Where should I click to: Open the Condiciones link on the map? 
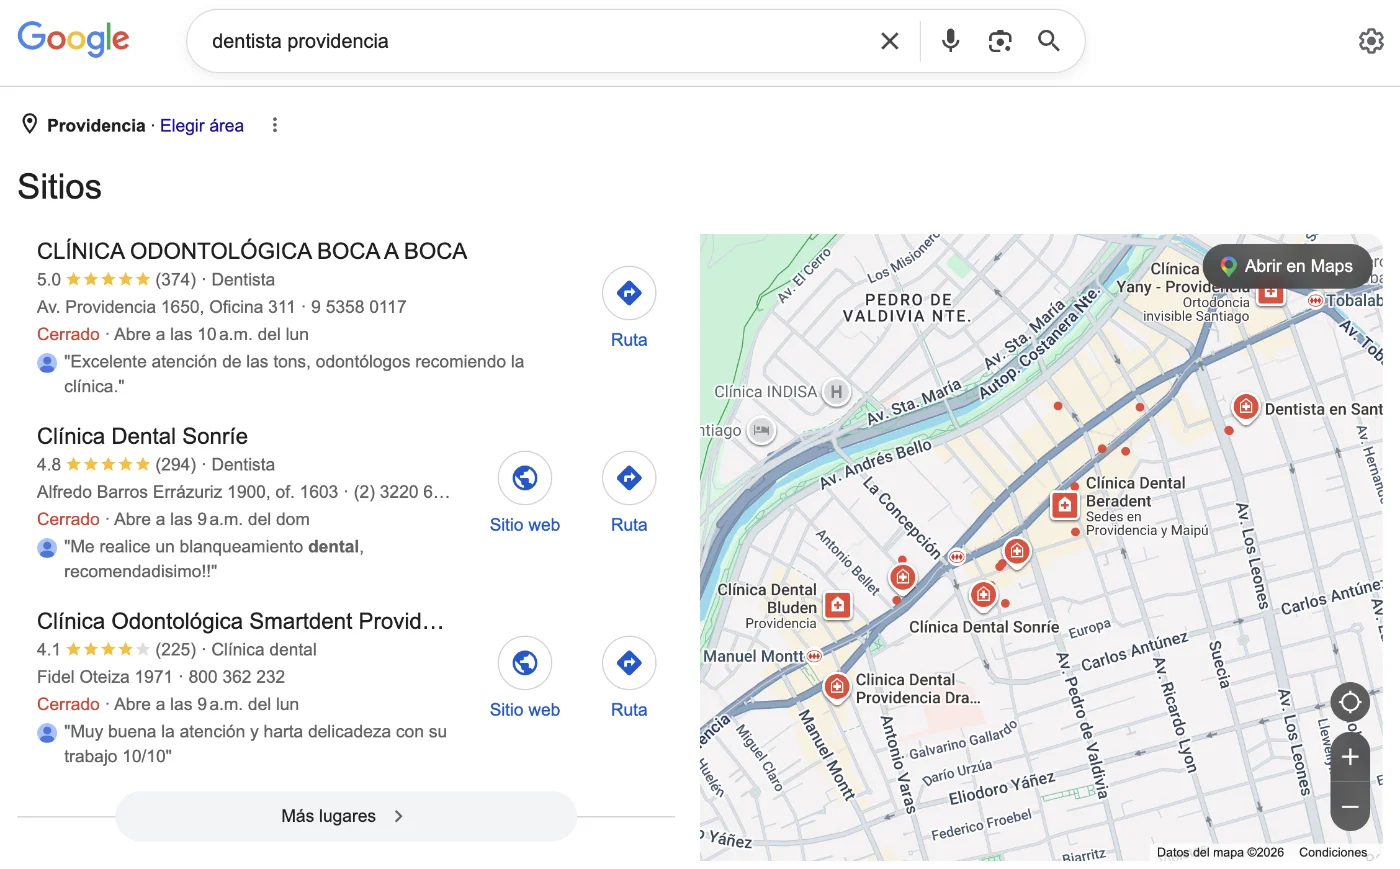pos(1333,852)
